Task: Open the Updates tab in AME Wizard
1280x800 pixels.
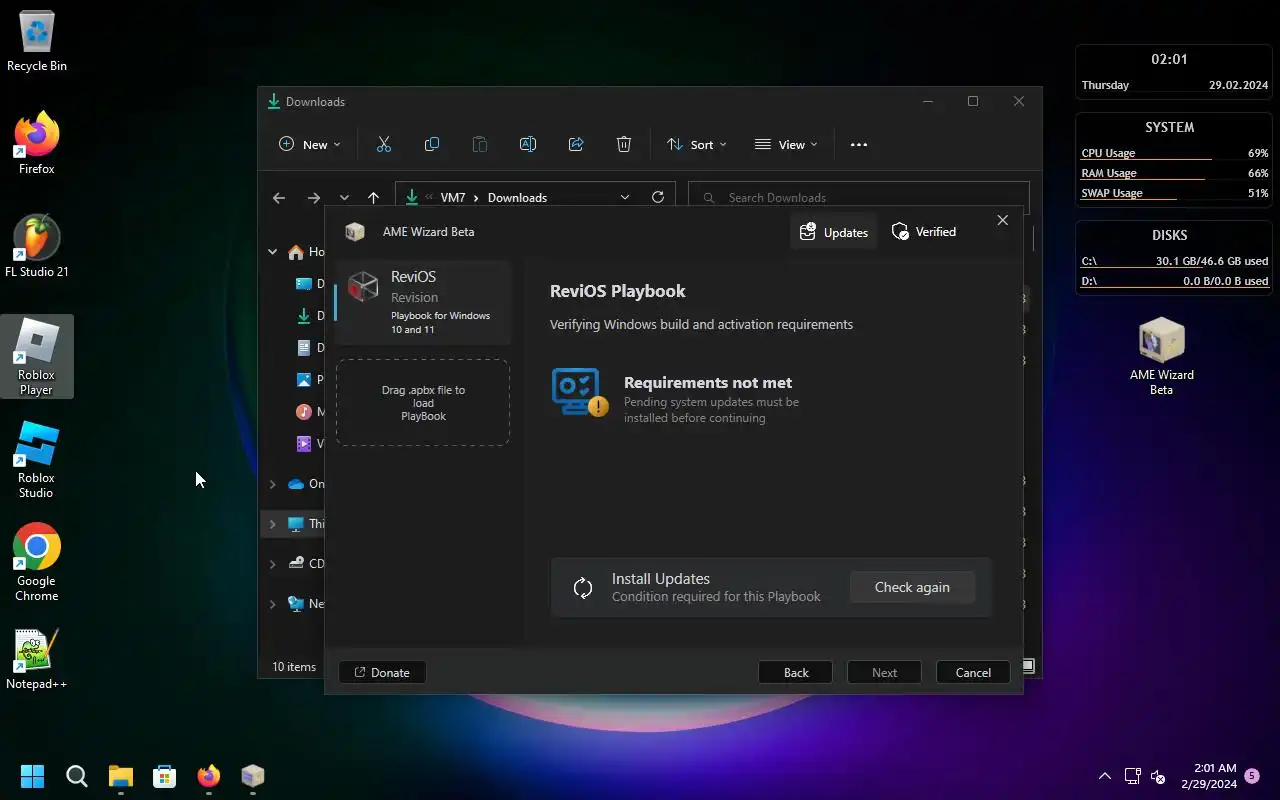Action: tap(833, 232)
